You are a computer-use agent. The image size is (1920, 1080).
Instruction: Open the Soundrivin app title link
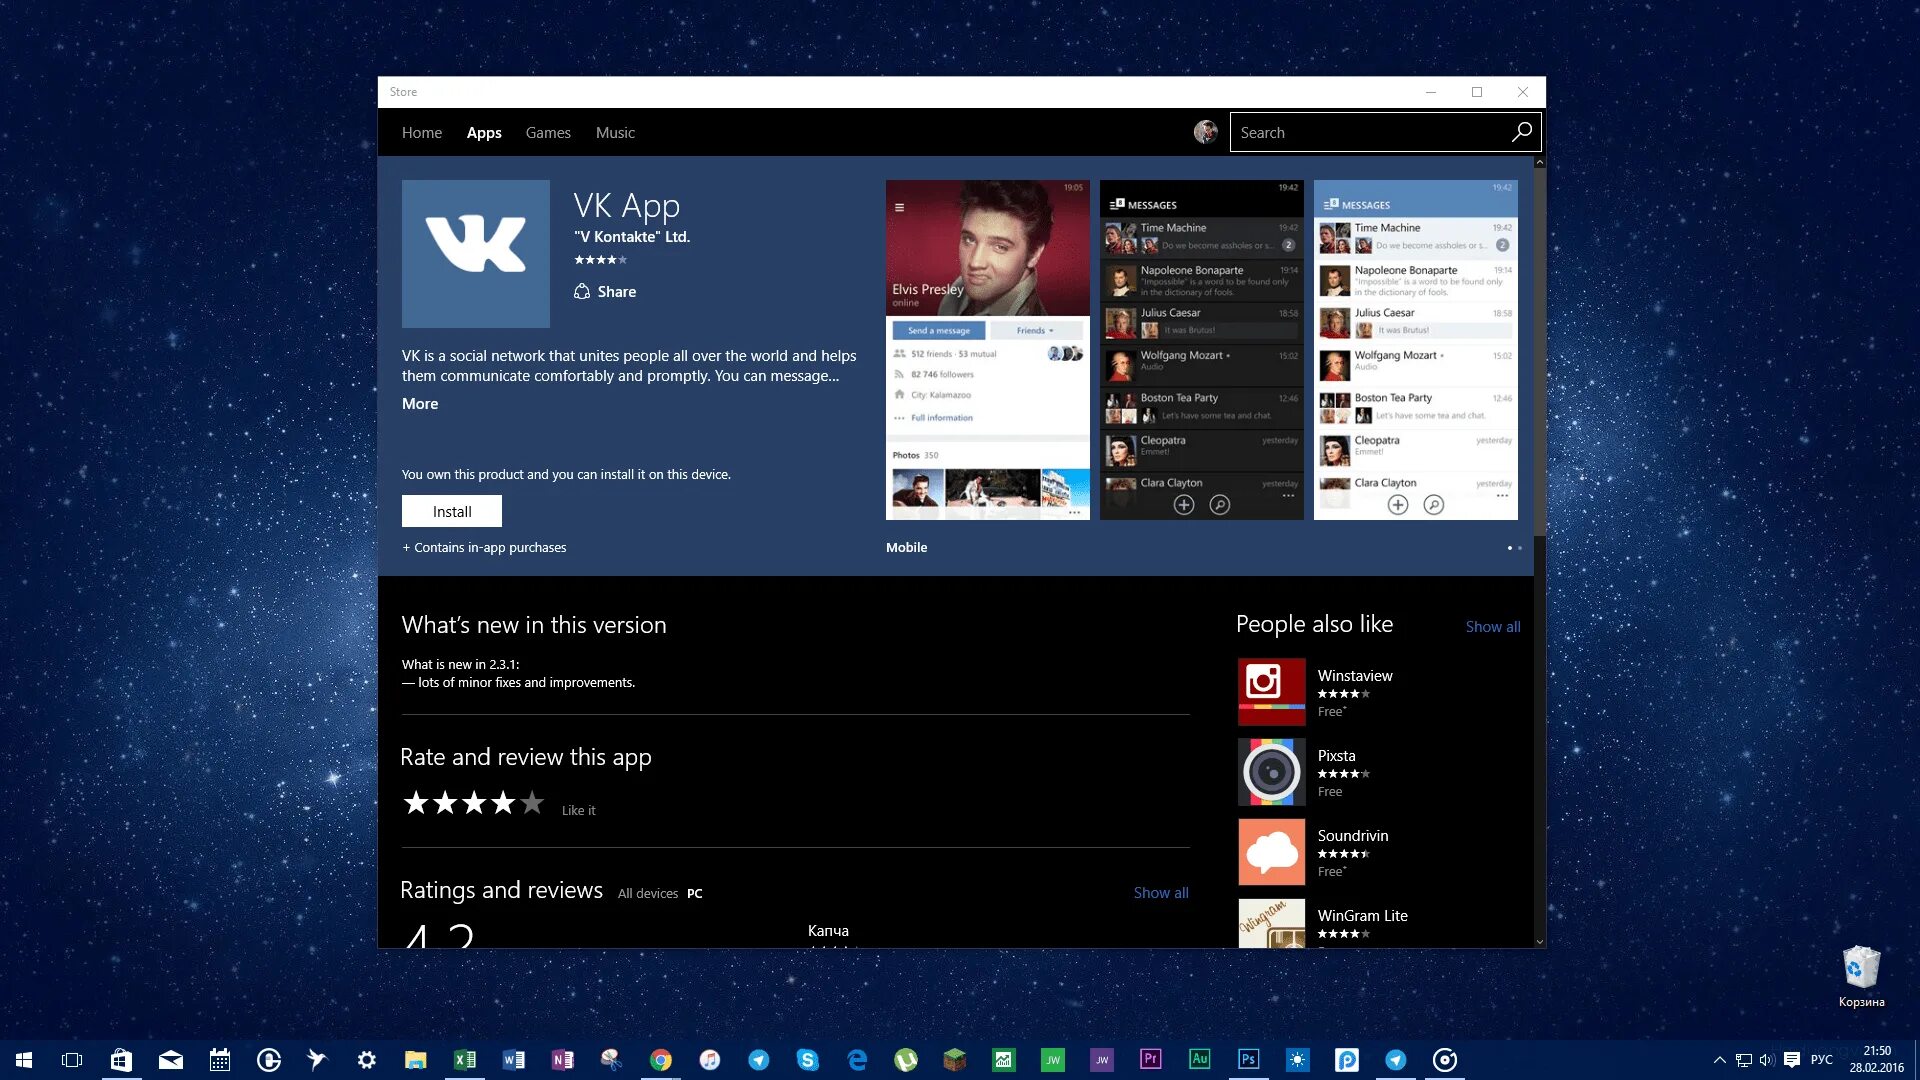(x=1353, y=836)
